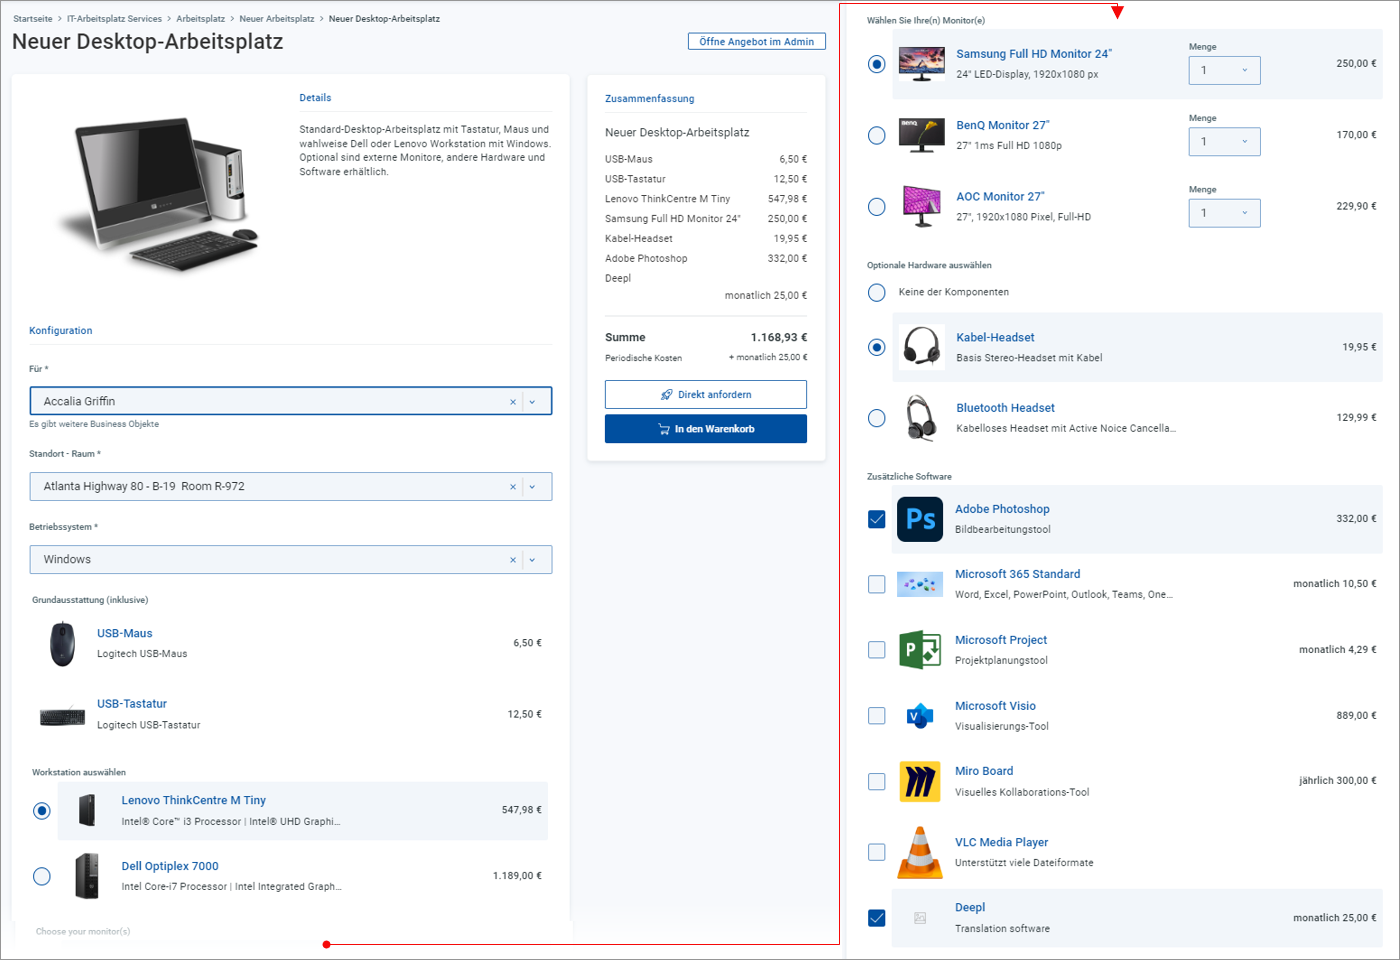This screenshot has width=1400, height=960.
Task: Choose the BenQ Monitor 27" radio button
Action: tap(877, 135)
